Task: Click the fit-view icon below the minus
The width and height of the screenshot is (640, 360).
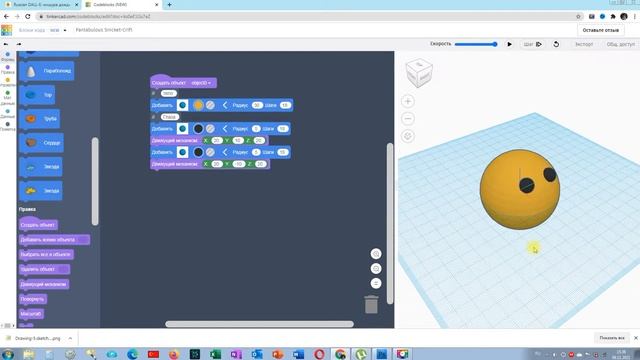Action: click(408, 136)
